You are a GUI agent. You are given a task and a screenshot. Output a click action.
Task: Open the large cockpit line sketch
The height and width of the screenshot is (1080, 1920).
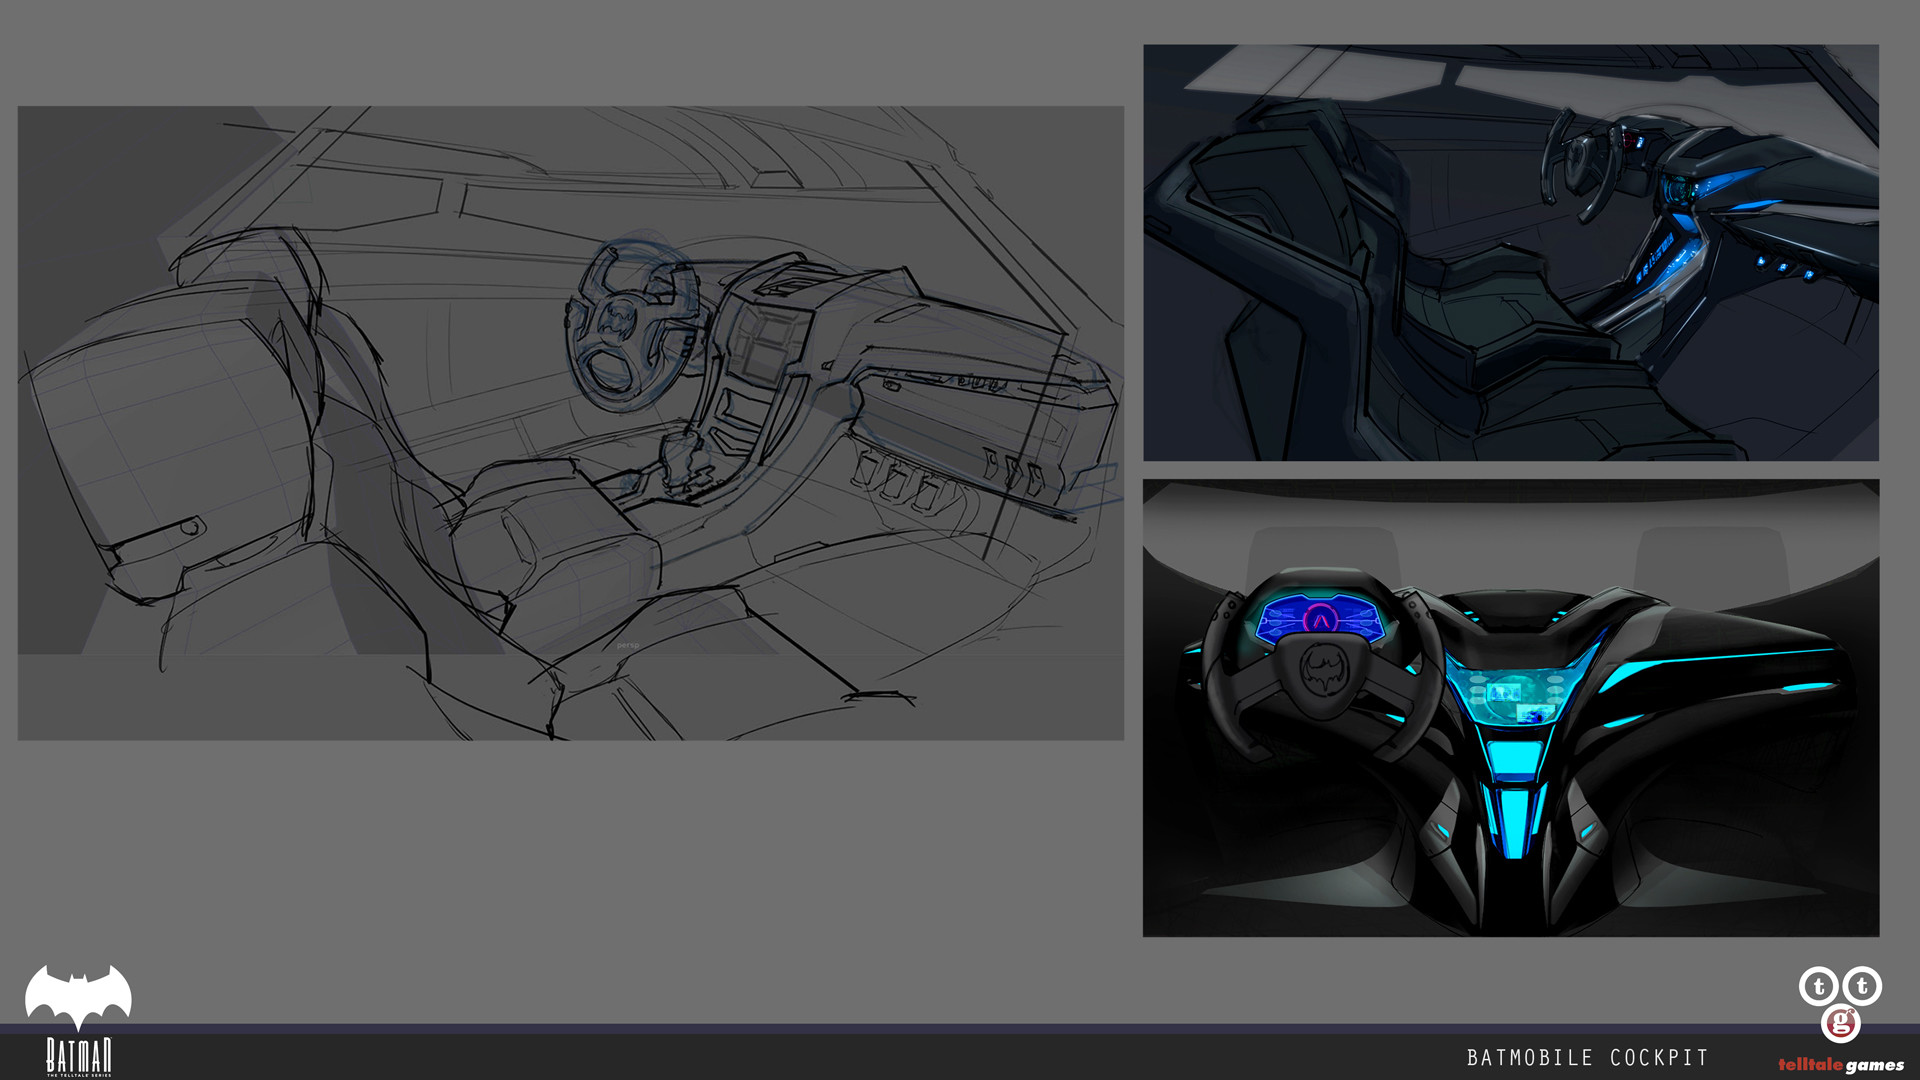point(571,423)
